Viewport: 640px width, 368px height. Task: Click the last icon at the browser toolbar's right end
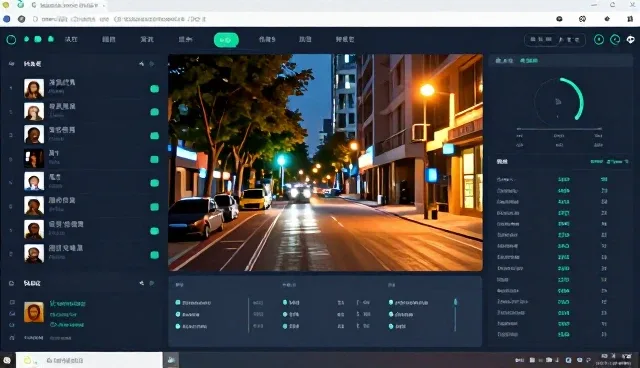click(x=631, y=19)
